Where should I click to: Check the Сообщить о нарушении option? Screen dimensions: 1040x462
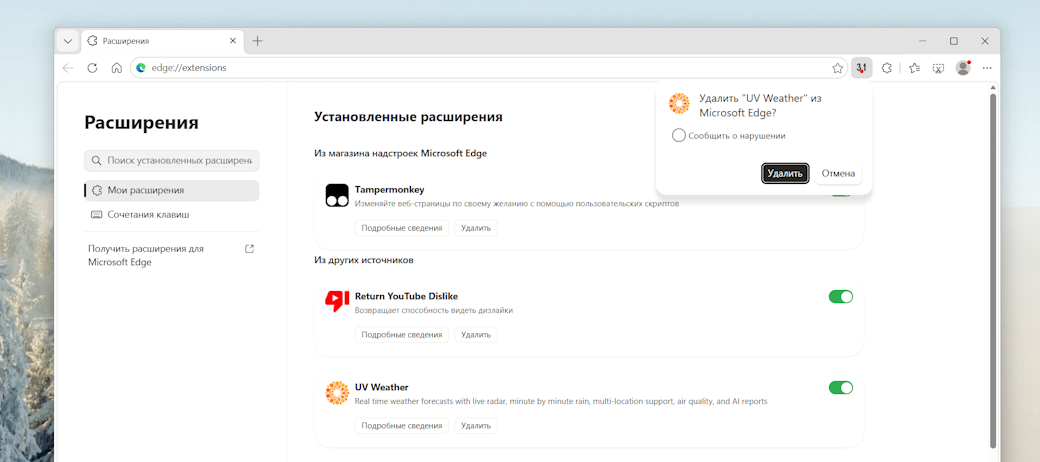pos(679,135)
